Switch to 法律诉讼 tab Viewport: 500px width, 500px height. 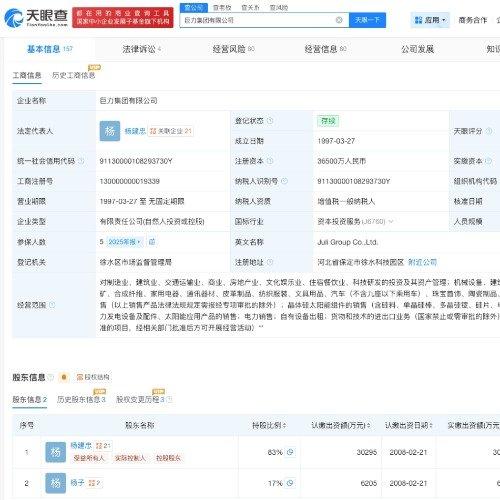tap(141, 49)
